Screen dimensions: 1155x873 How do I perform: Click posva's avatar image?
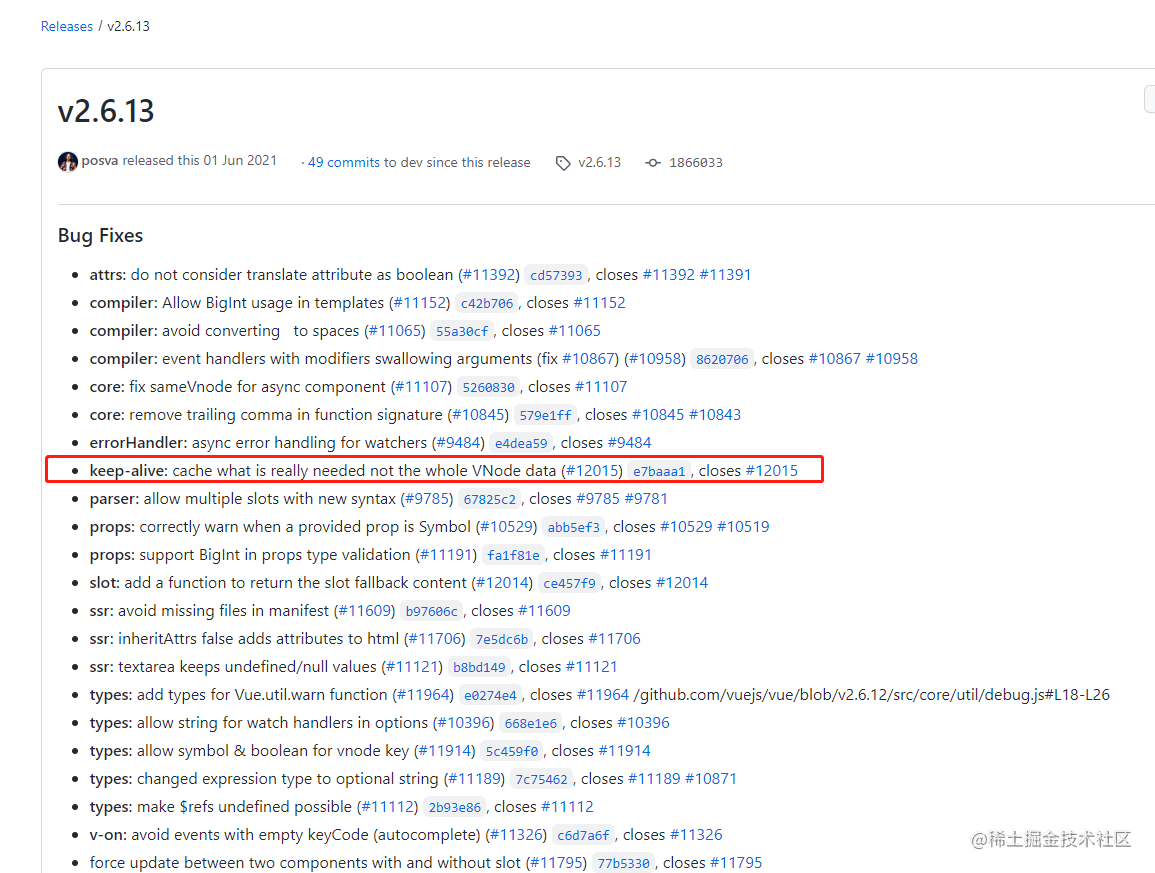tap(68, 162)
